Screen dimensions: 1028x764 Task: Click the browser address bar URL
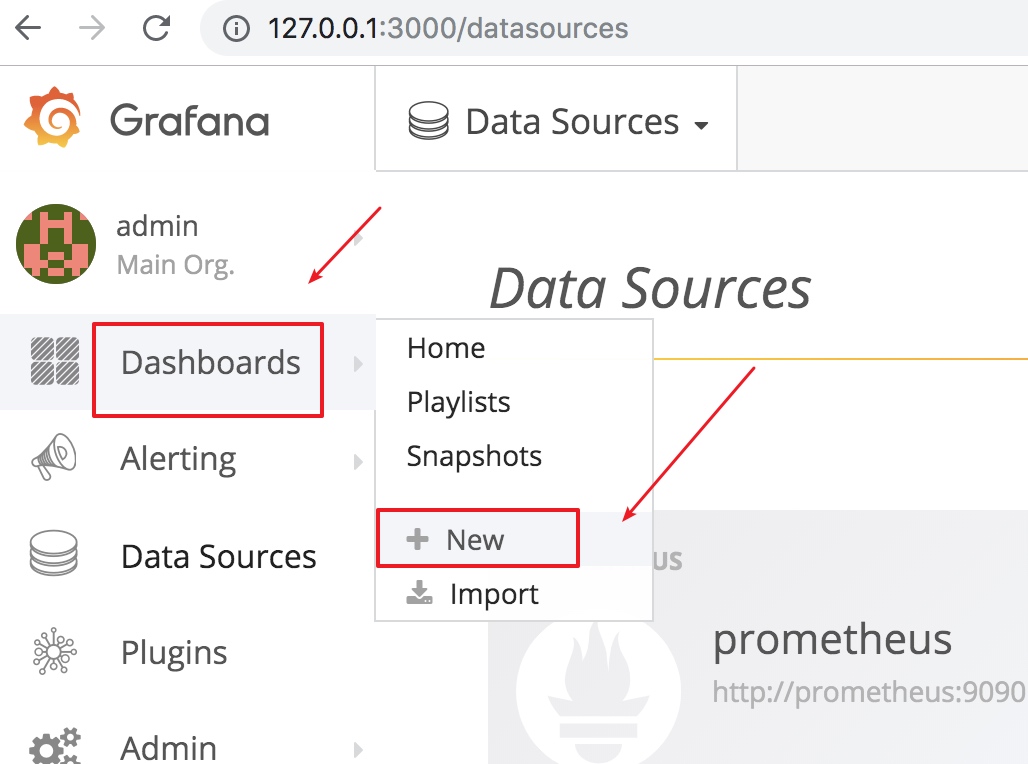(448, 28)
